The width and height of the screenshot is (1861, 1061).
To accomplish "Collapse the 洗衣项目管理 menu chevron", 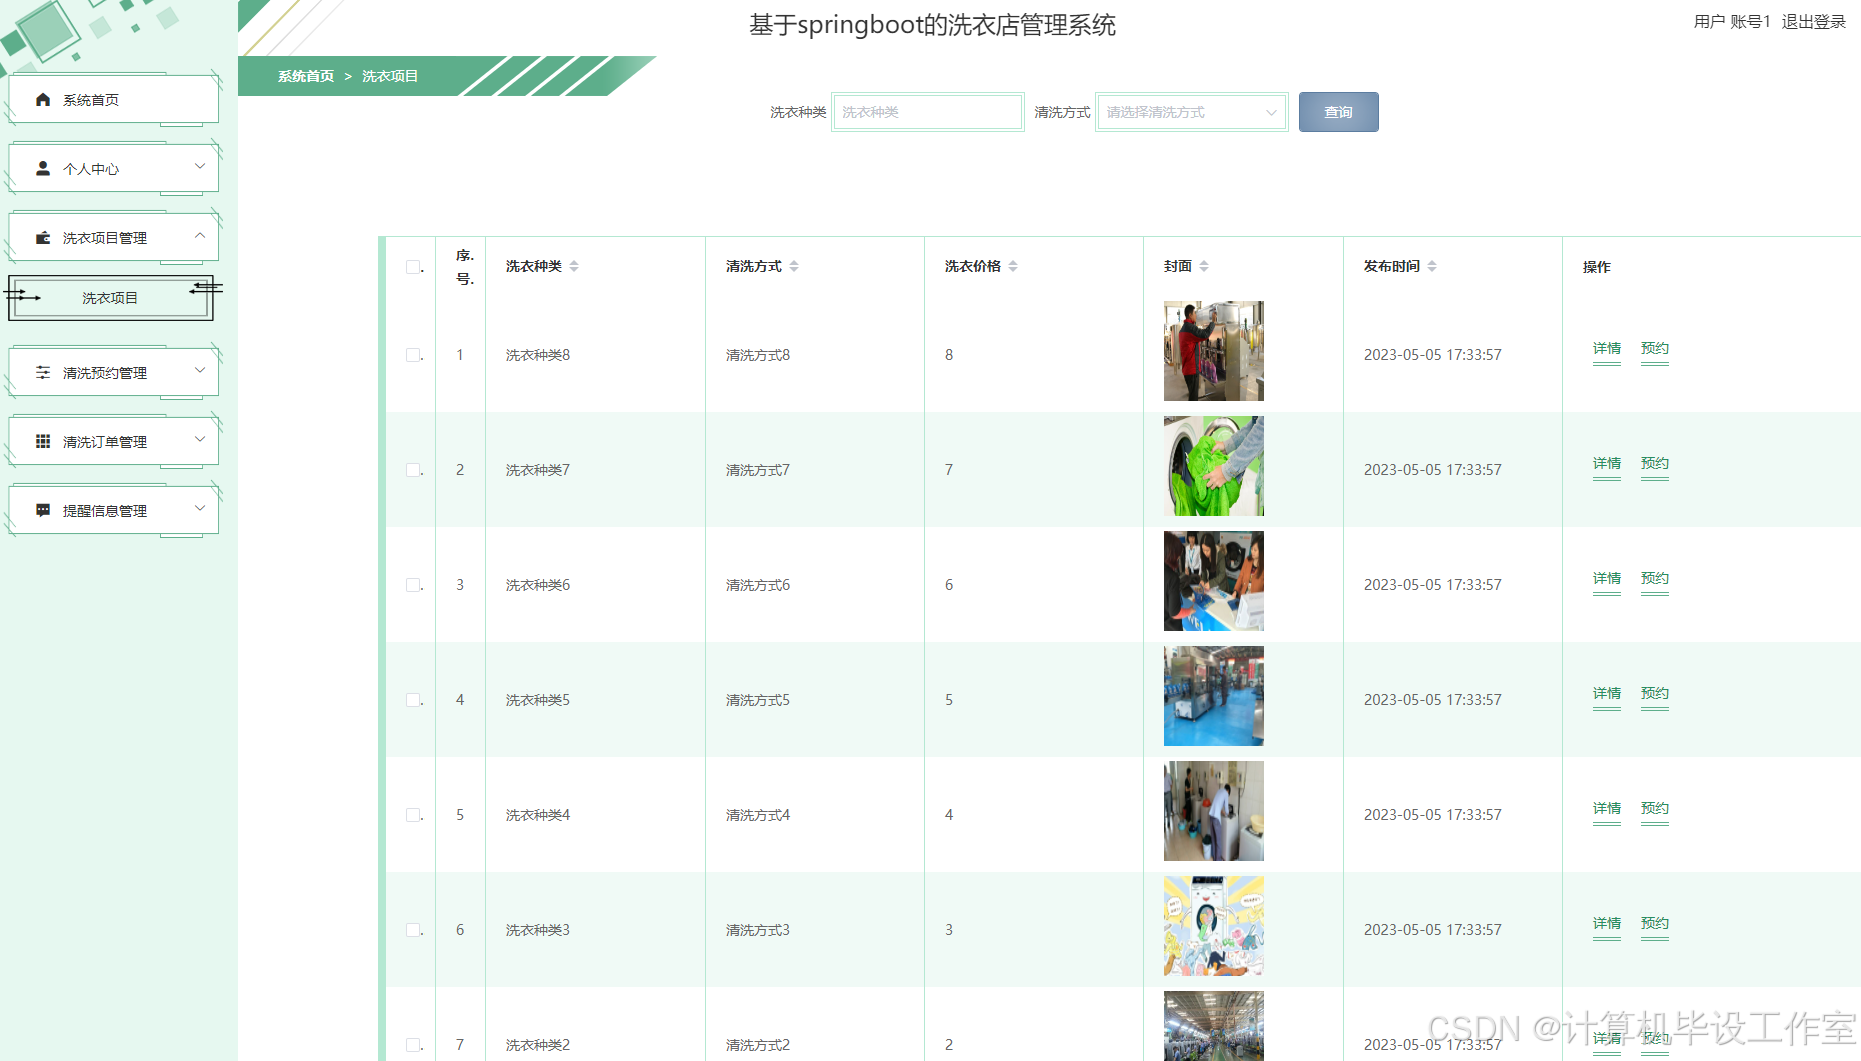I will pyautogui.click(x=200, y=236).
